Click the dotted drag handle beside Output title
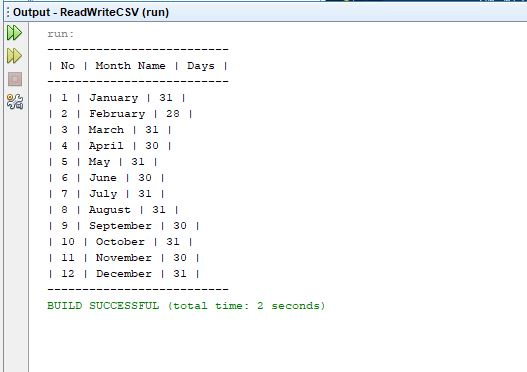 pos(8,12)
